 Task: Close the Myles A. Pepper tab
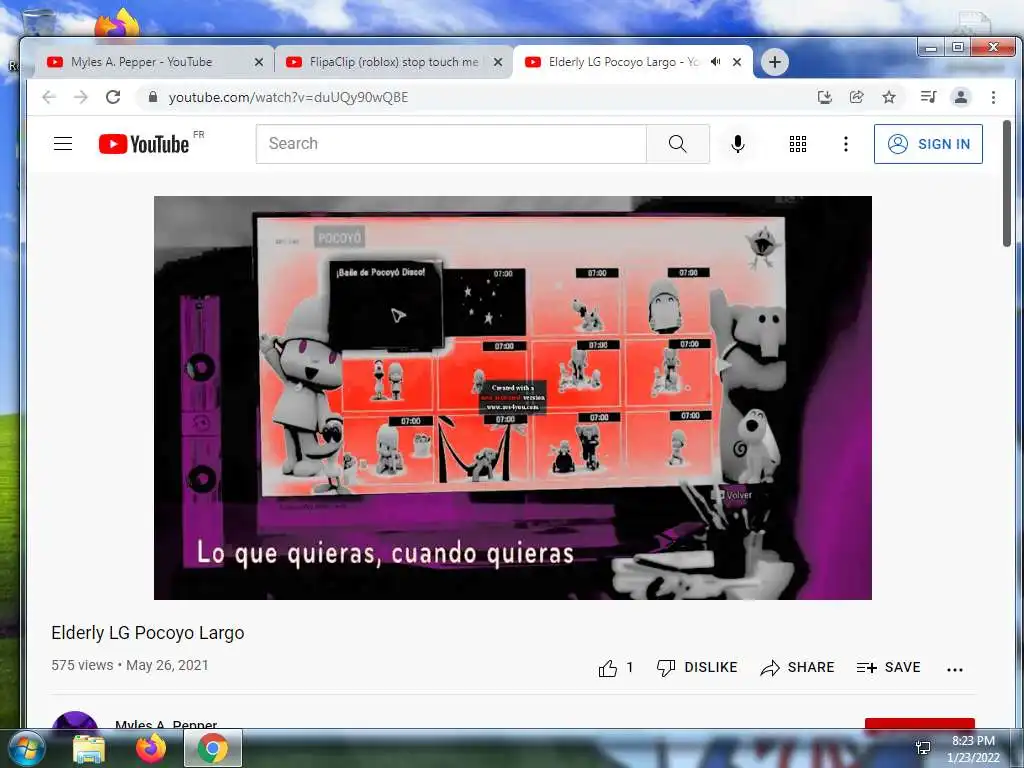tap(259, 62)
